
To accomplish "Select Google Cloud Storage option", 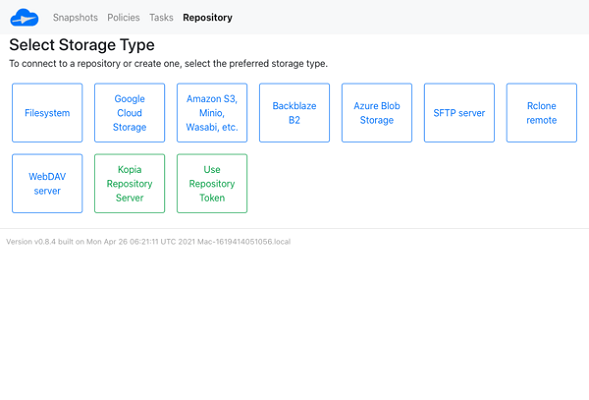I will pos(130,113).
